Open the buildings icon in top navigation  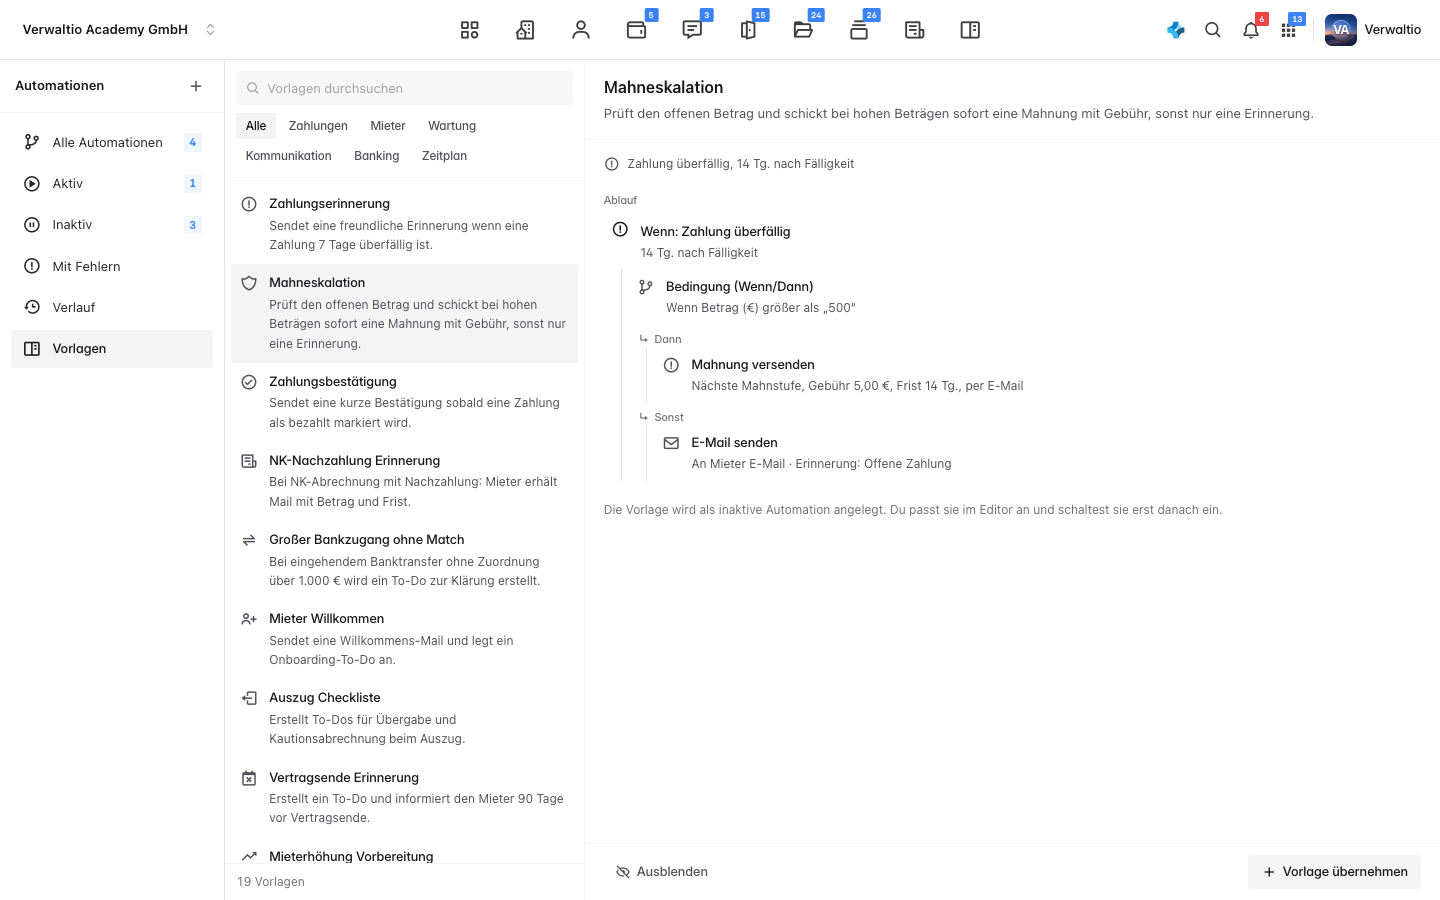525,30
